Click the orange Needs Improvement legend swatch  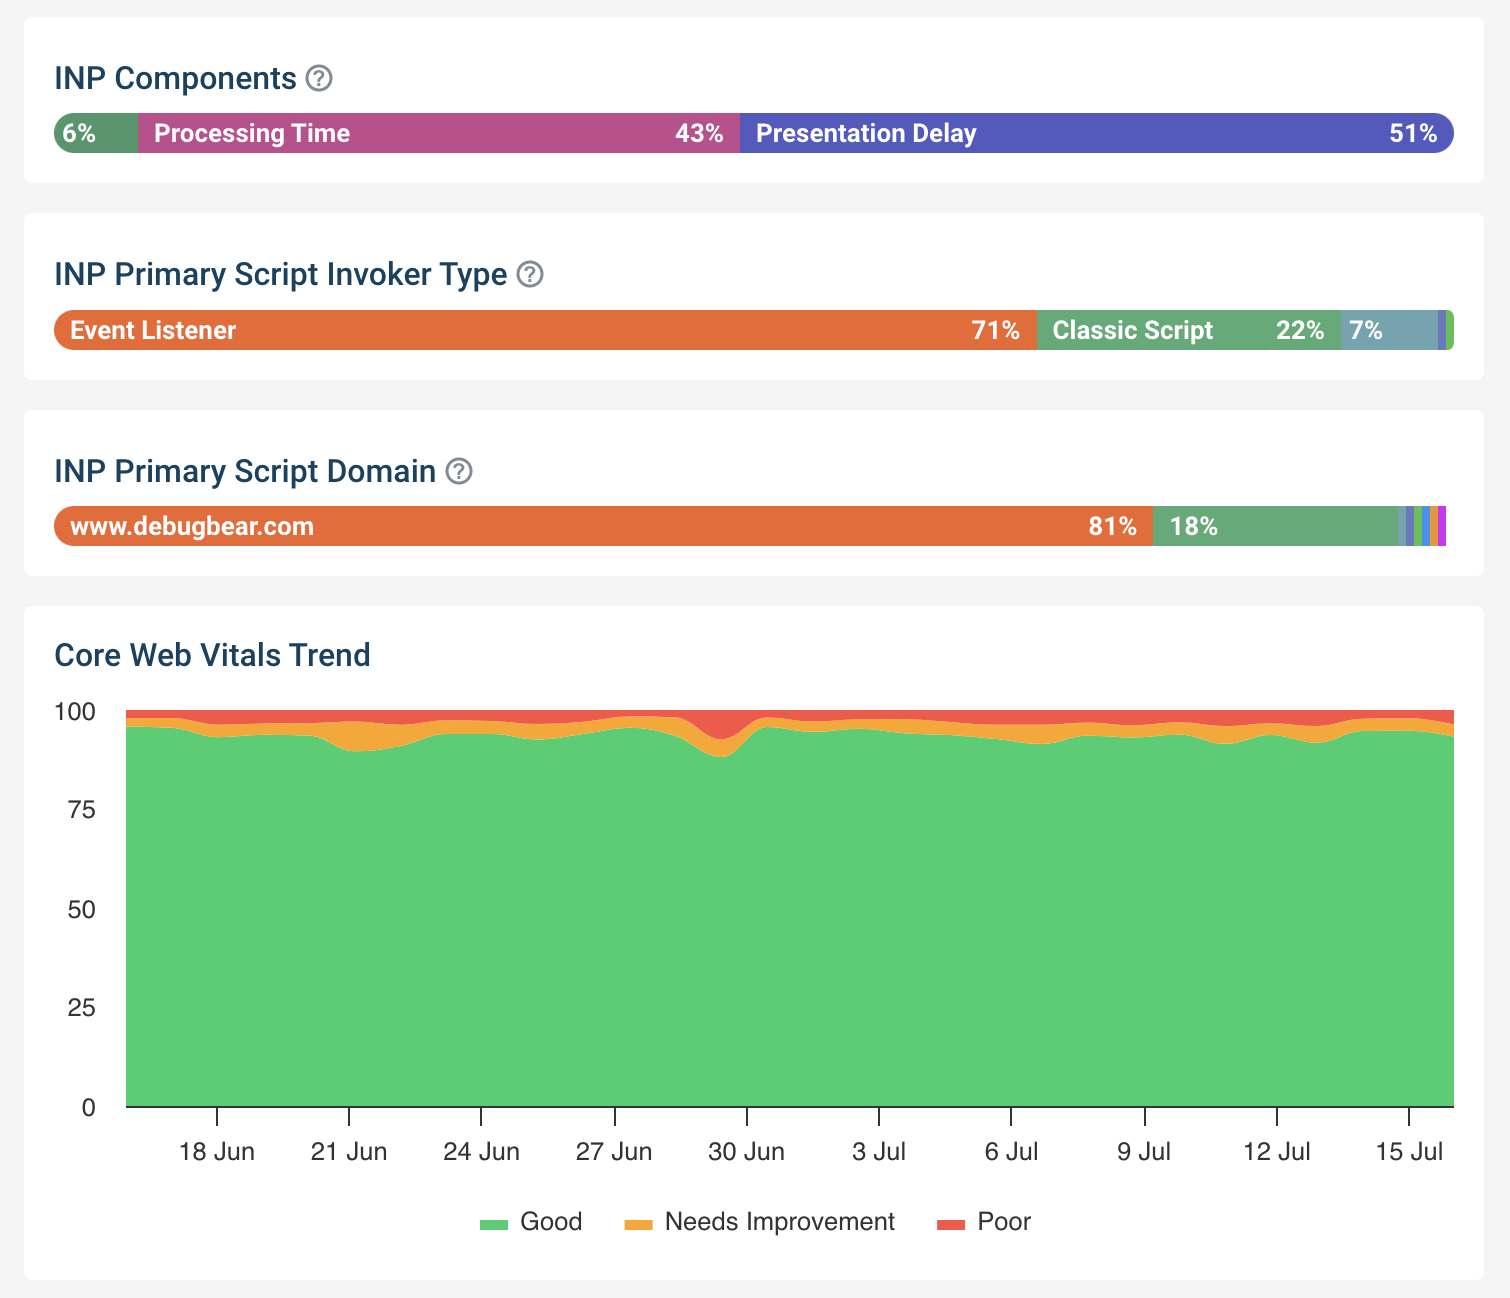coord(638,1224)
